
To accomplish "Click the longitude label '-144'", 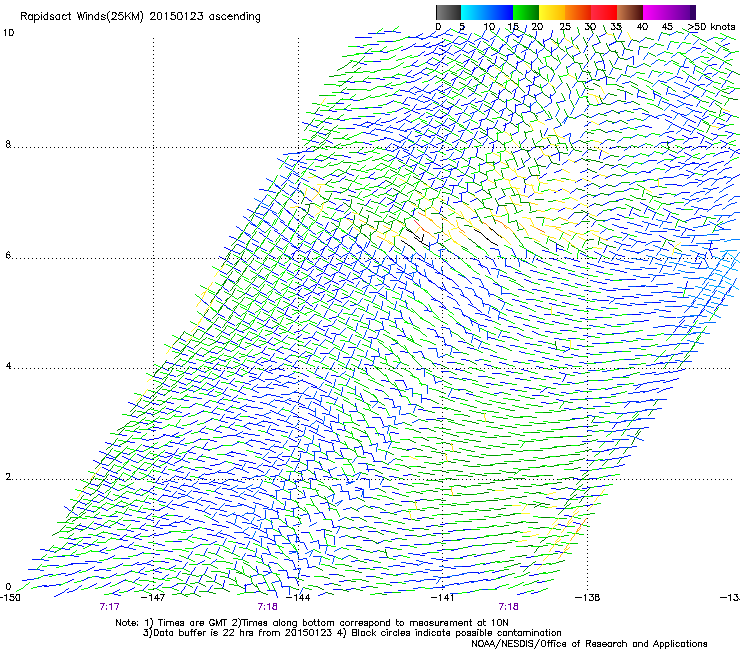I will point(298,598).
